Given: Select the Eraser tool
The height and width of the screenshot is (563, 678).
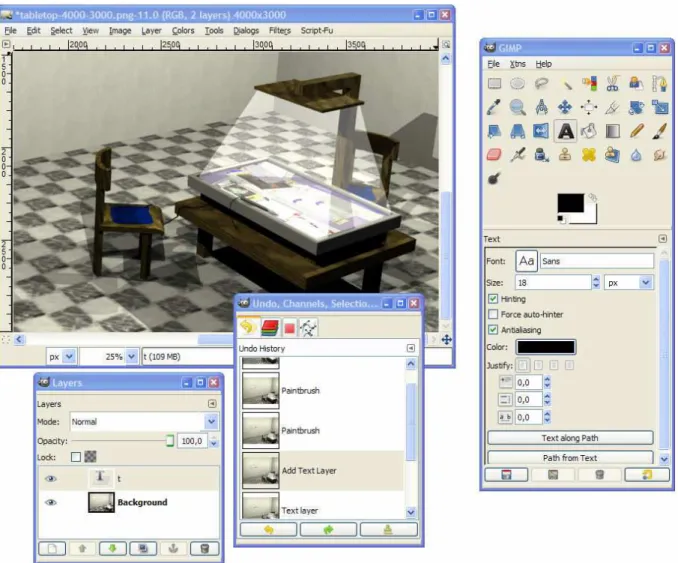Looking at the screenshot, I should pyautogui.click(x=494, y=155).
